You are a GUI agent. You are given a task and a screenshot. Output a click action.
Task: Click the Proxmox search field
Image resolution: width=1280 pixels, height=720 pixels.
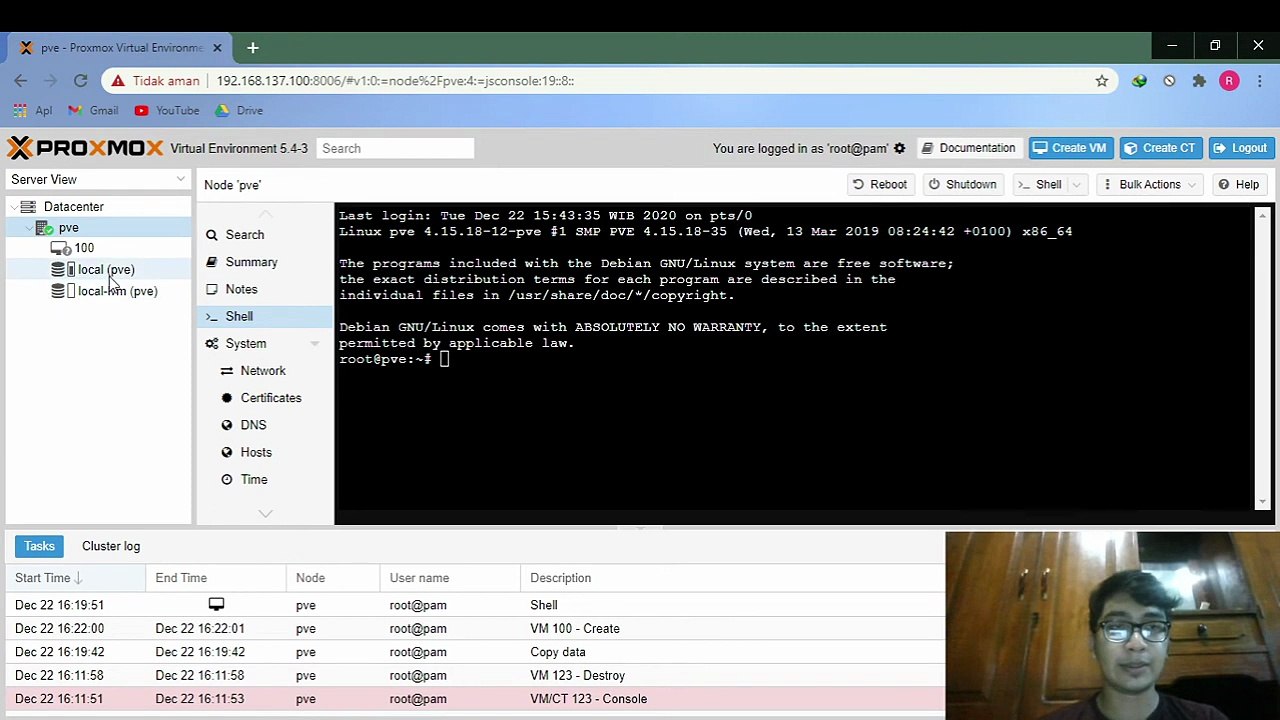click(395, 148)
